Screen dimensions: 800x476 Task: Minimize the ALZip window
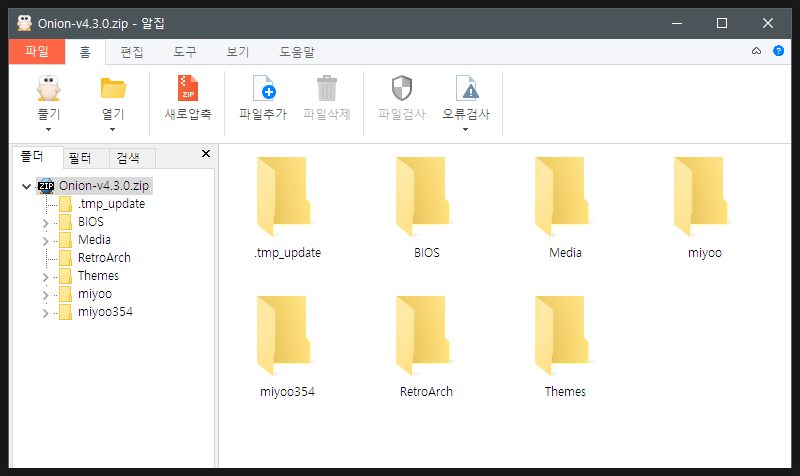677,23
